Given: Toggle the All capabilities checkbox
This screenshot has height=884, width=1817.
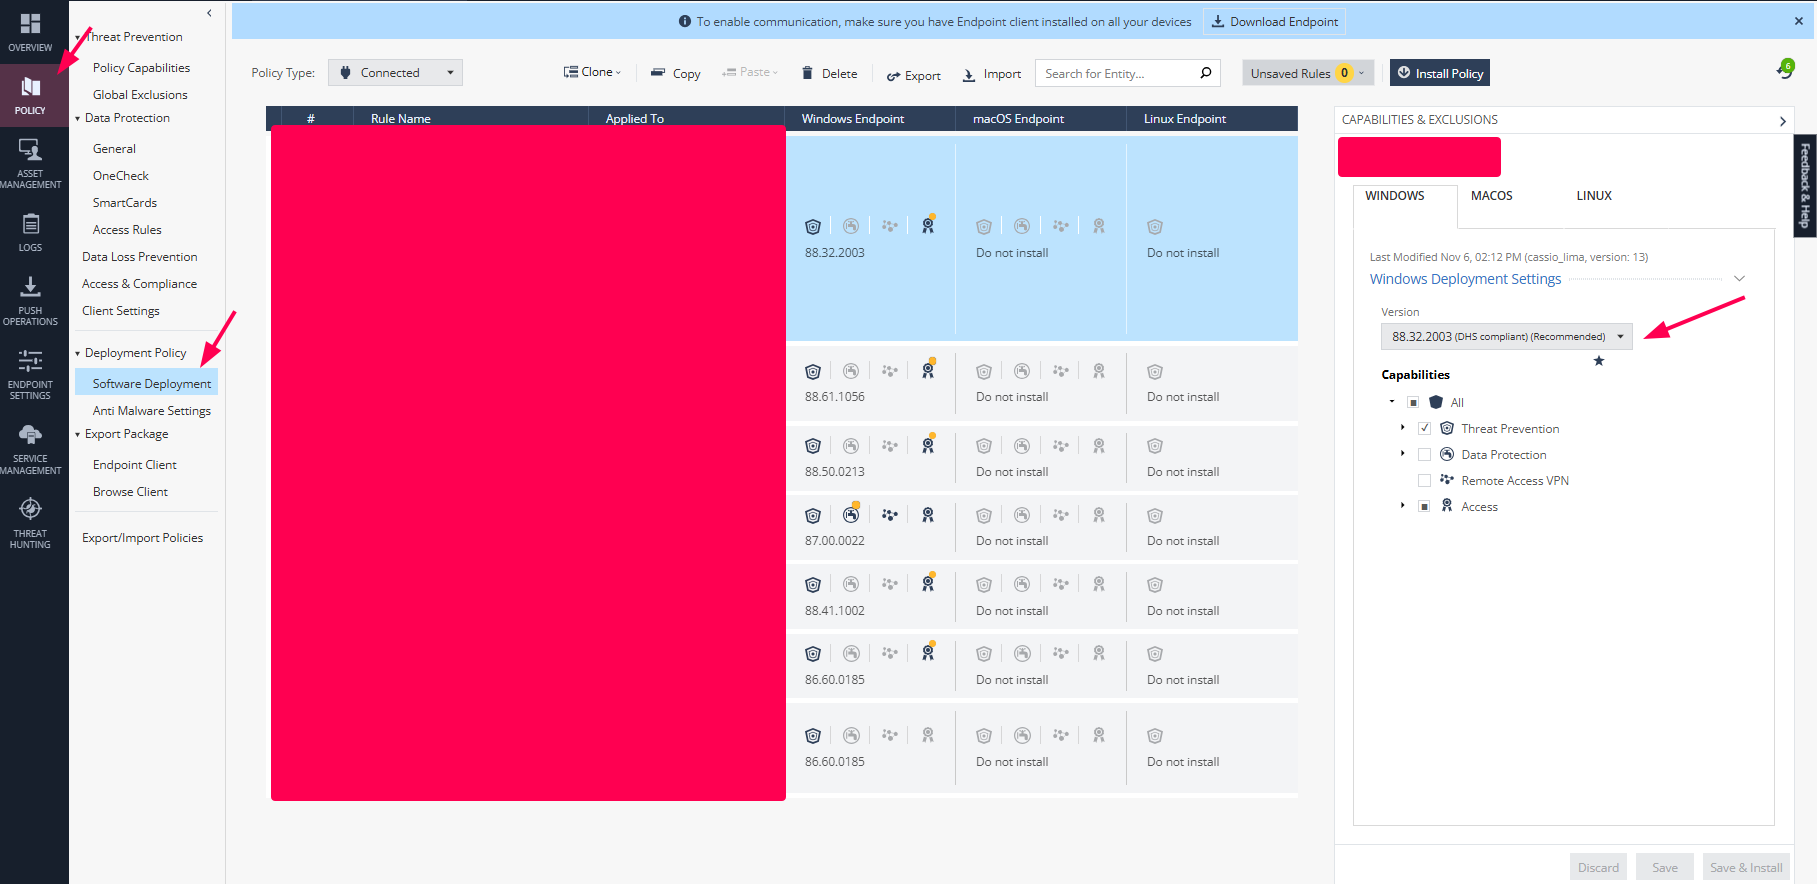Looking at the screenshot, I should click(1413, 402).
